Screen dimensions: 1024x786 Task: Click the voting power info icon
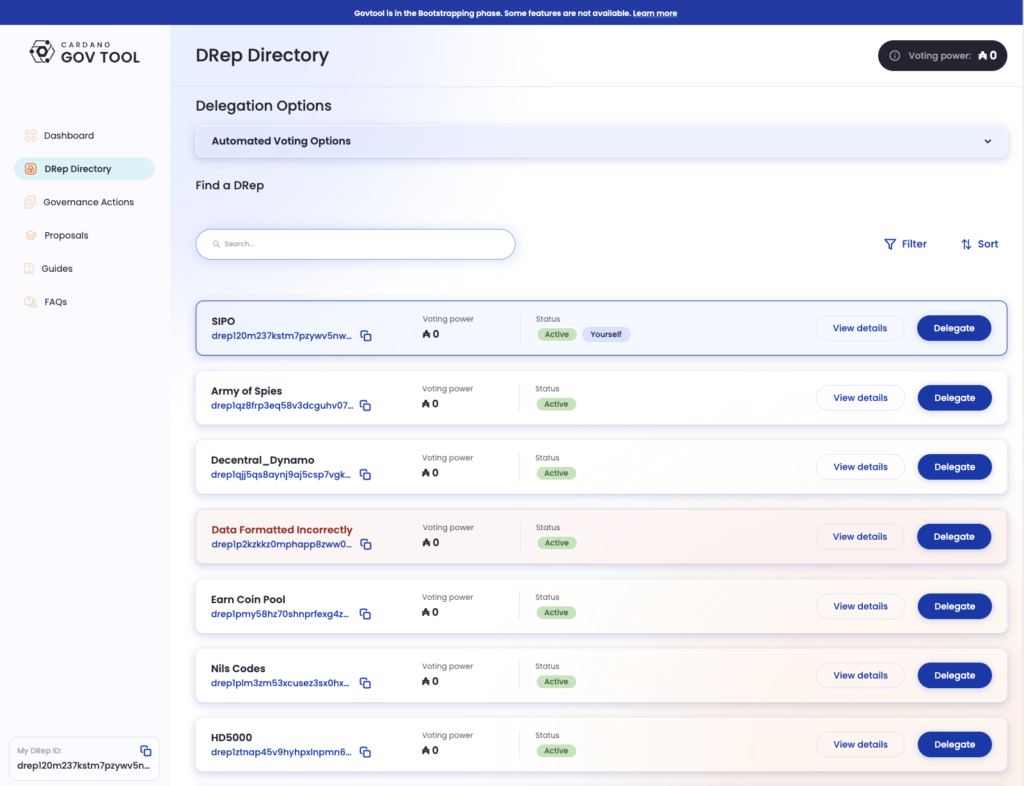tap(895, 56)
